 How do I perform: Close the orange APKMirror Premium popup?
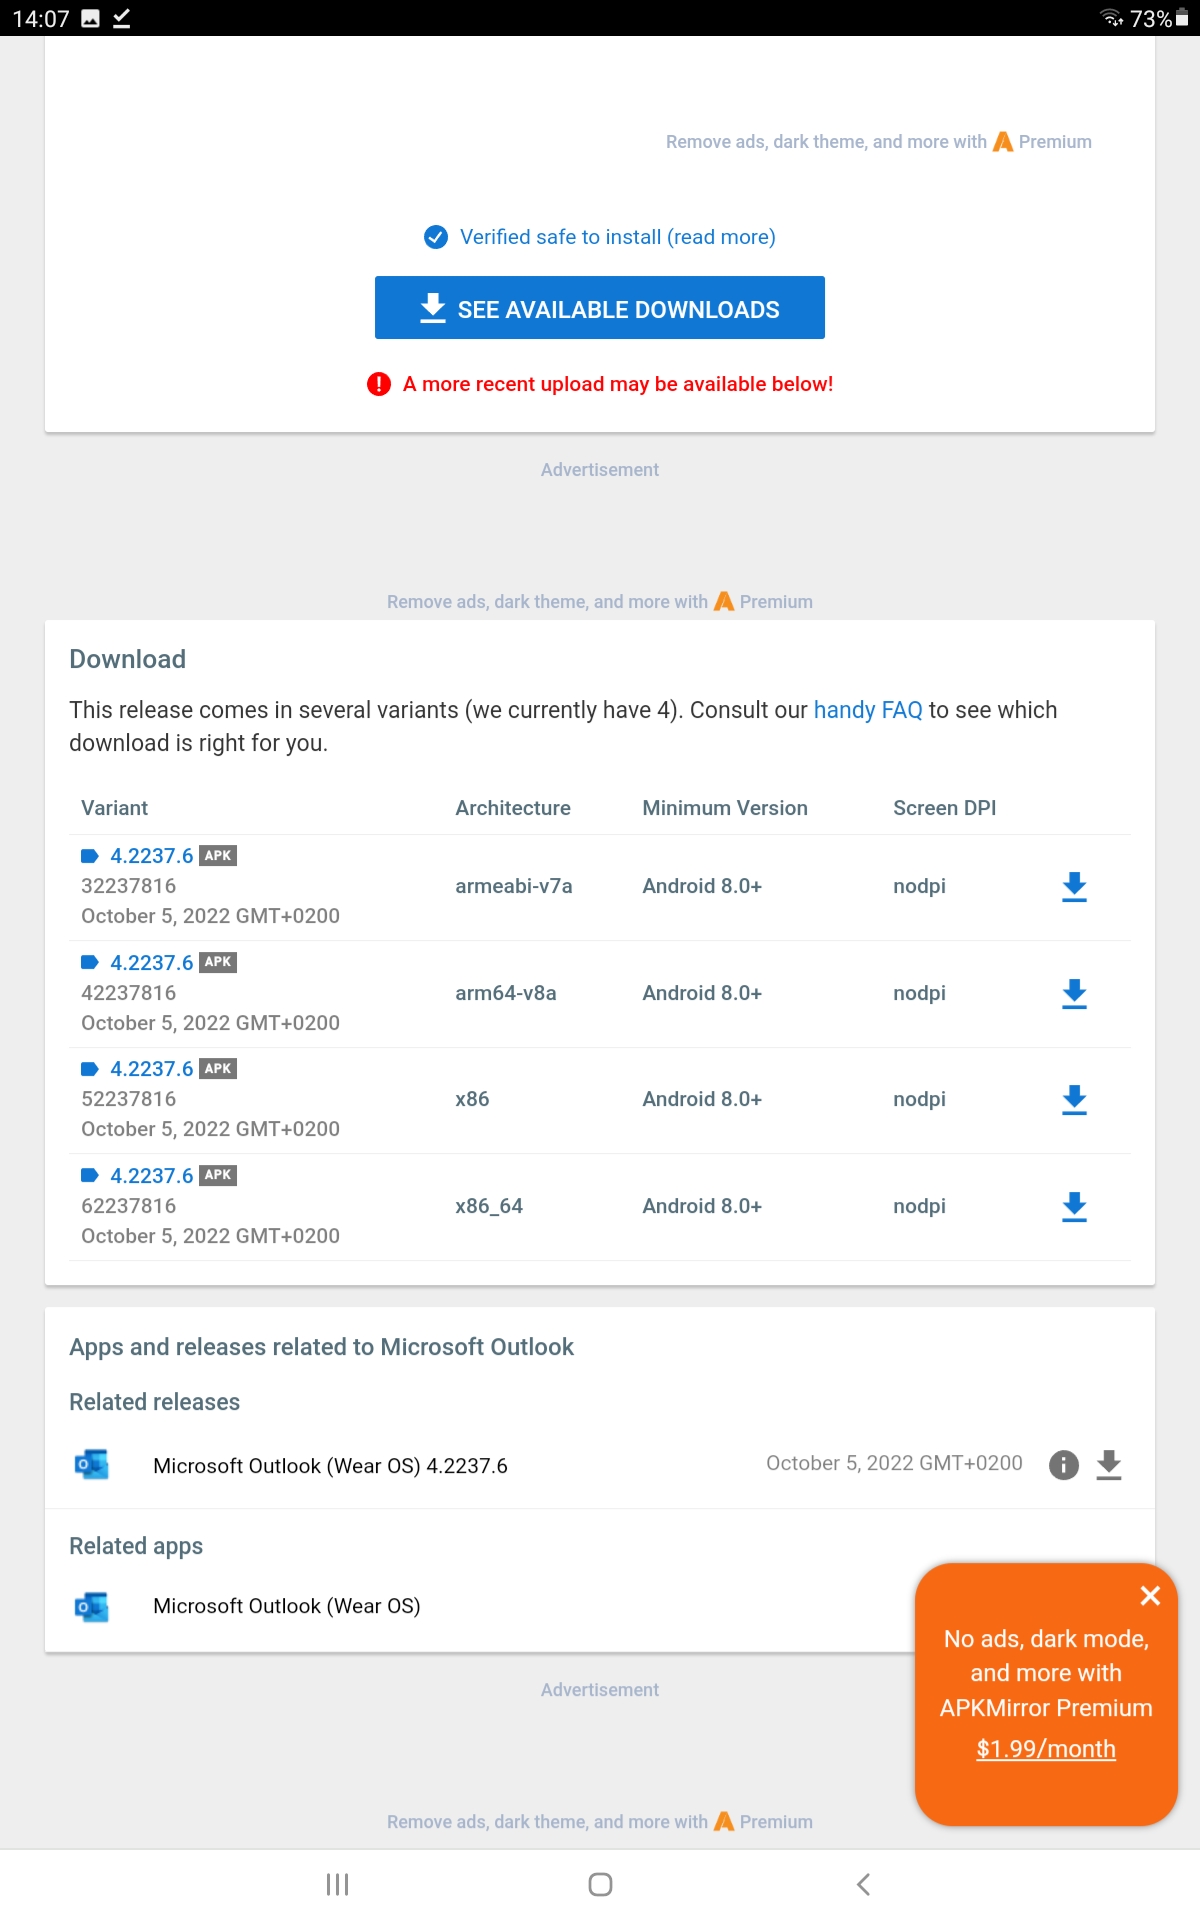(x=1150, y=1596)
